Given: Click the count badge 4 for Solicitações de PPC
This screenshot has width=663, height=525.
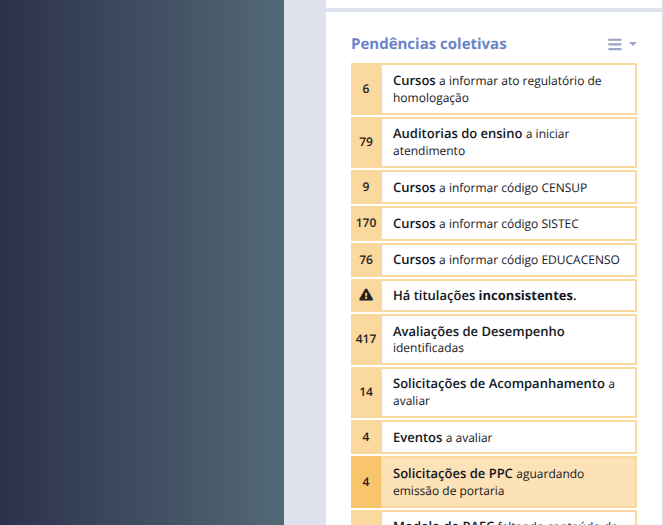Looking at the screenshot, I should point(366,482).
